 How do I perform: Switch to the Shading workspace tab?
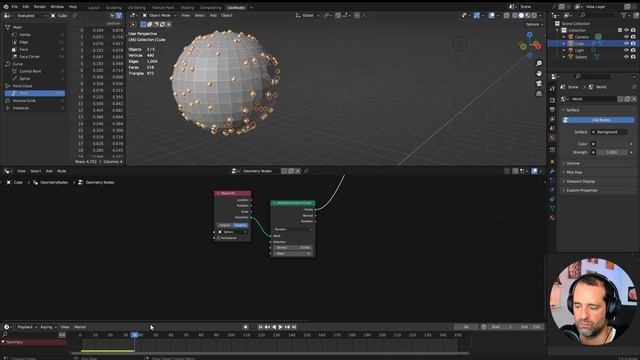click(x=187, y=7)
